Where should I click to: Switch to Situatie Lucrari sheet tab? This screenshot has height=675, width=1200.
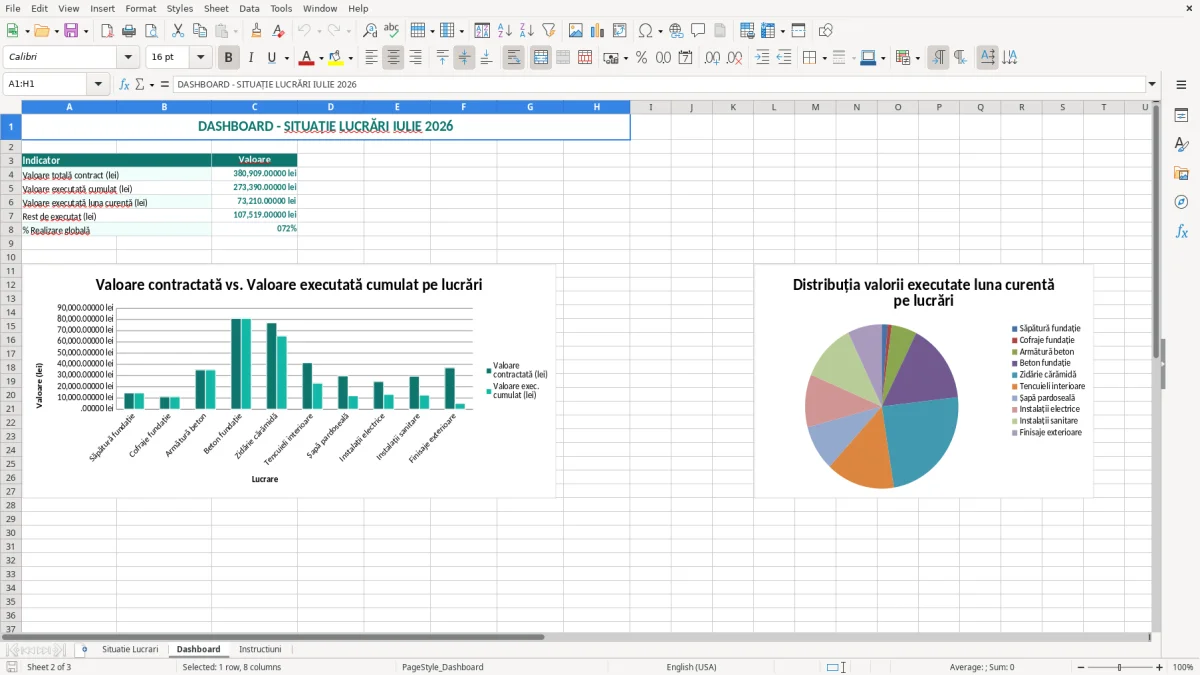(130, 649)
